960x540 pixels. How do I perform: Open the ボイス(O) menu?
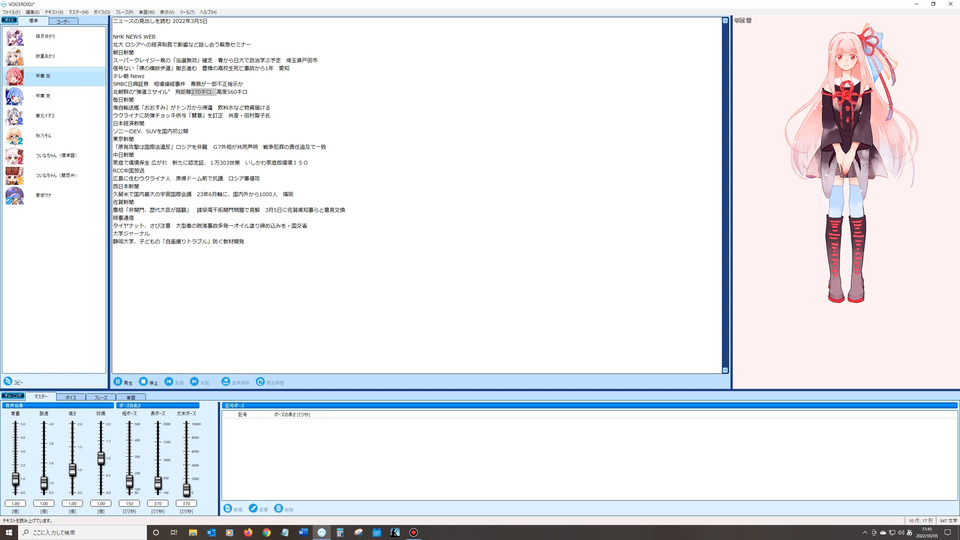tap(102, 12)
